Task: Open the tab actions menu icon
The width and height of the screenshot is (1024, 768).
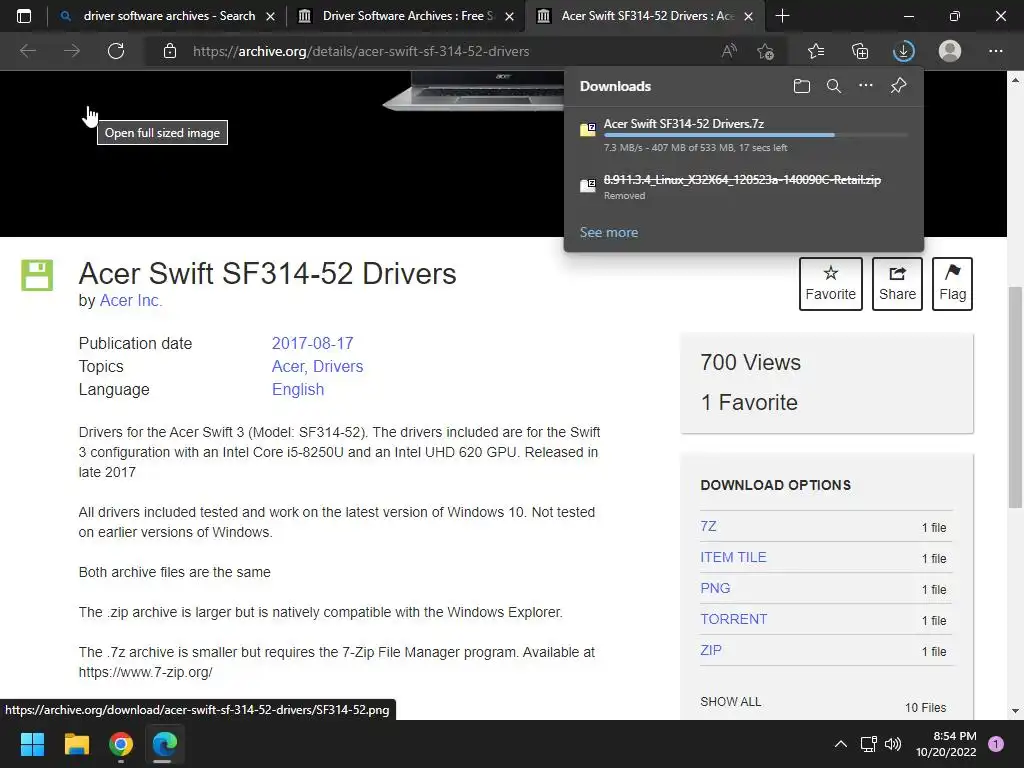Action: click(x=24, y=16)
